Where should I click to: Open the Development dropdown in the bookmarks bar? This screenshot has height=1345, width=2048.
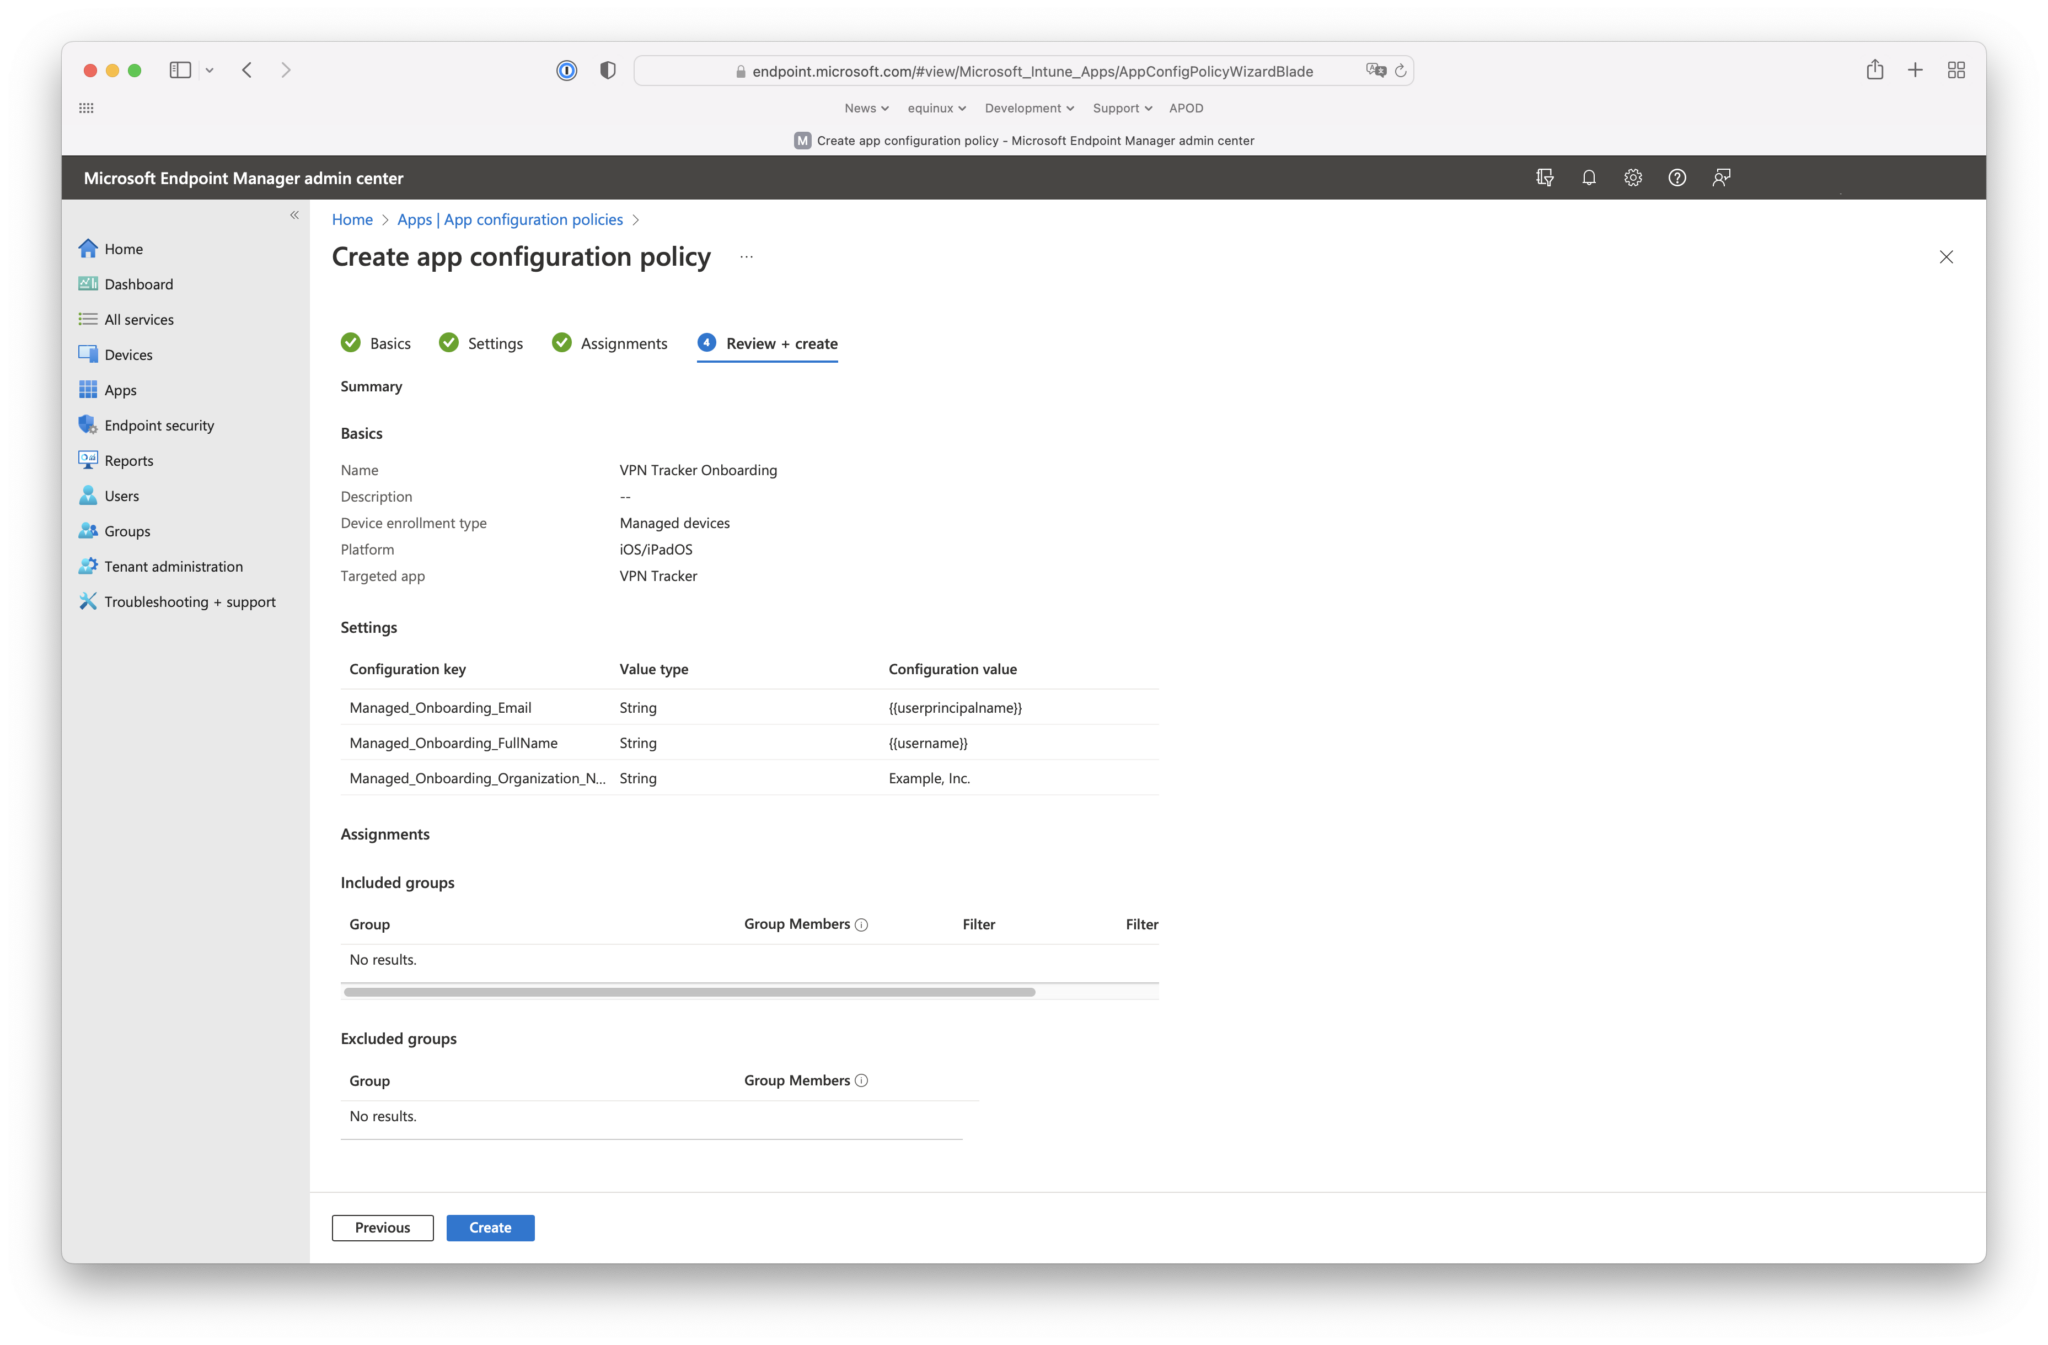coord(1028,108)
